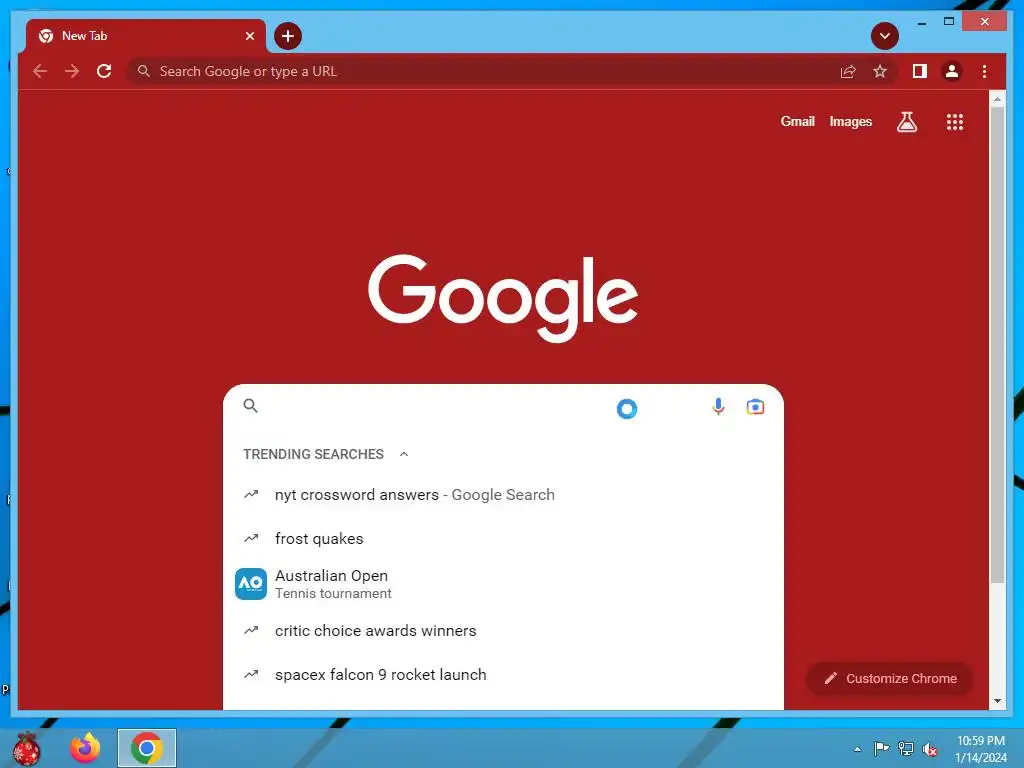Click the back navigation arrow

pyautogui.click(x=40, y=71)
